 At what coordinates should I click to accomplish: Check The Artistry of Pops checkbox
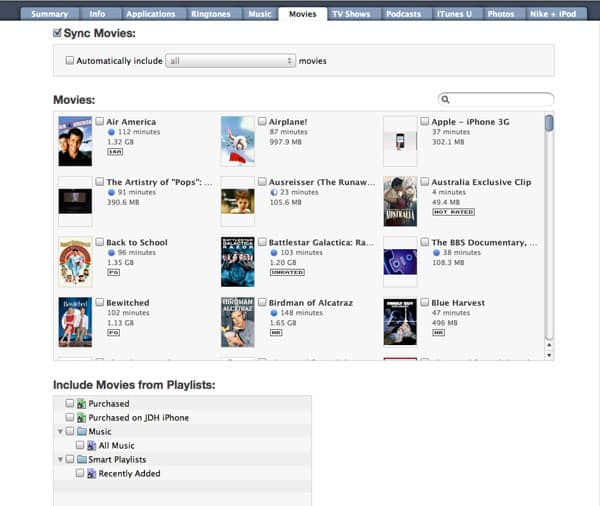click(x=99, y=181)
